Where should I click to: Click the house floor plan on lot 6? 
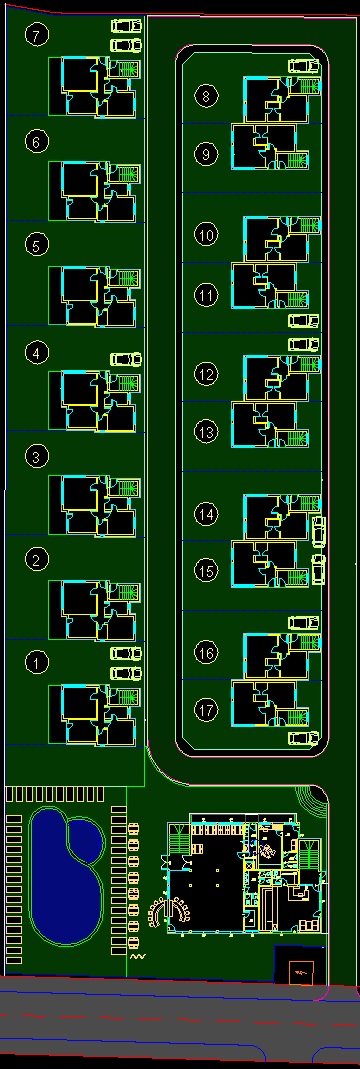(x=101, y=192)
